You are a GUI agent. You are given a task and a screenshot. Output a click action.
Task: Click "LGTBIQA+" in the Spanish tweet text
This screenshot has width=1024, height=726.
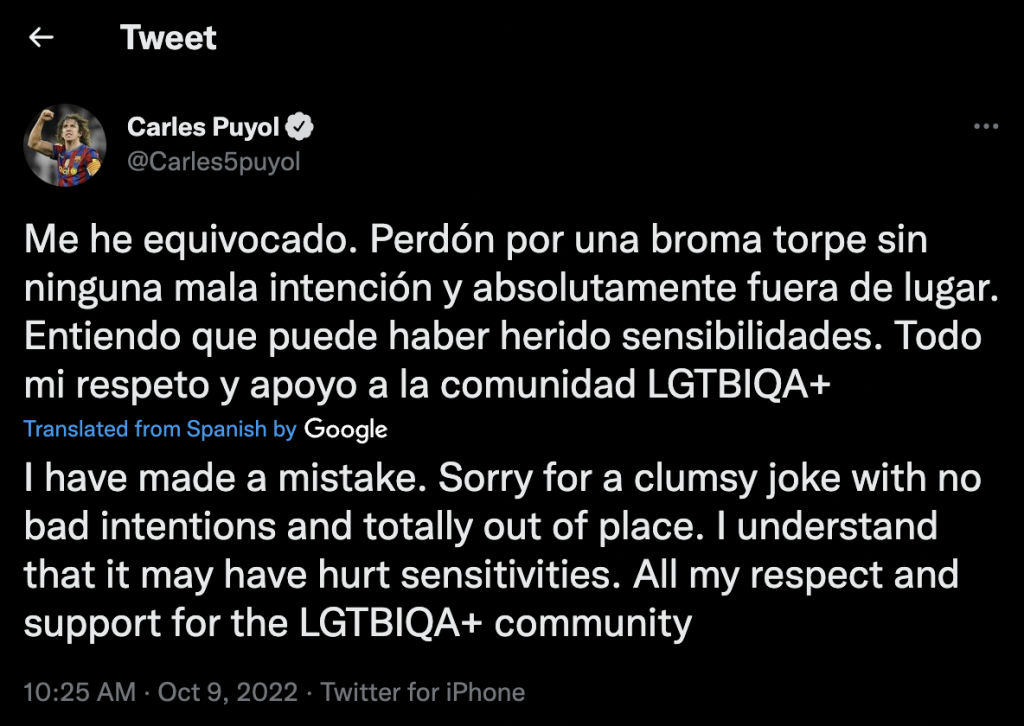(736, 385)
